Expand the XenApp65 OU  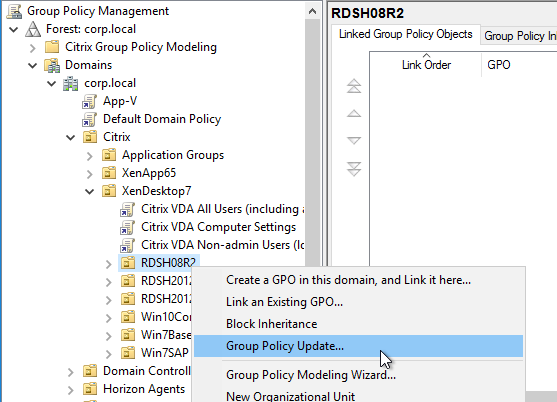point(90,174)
